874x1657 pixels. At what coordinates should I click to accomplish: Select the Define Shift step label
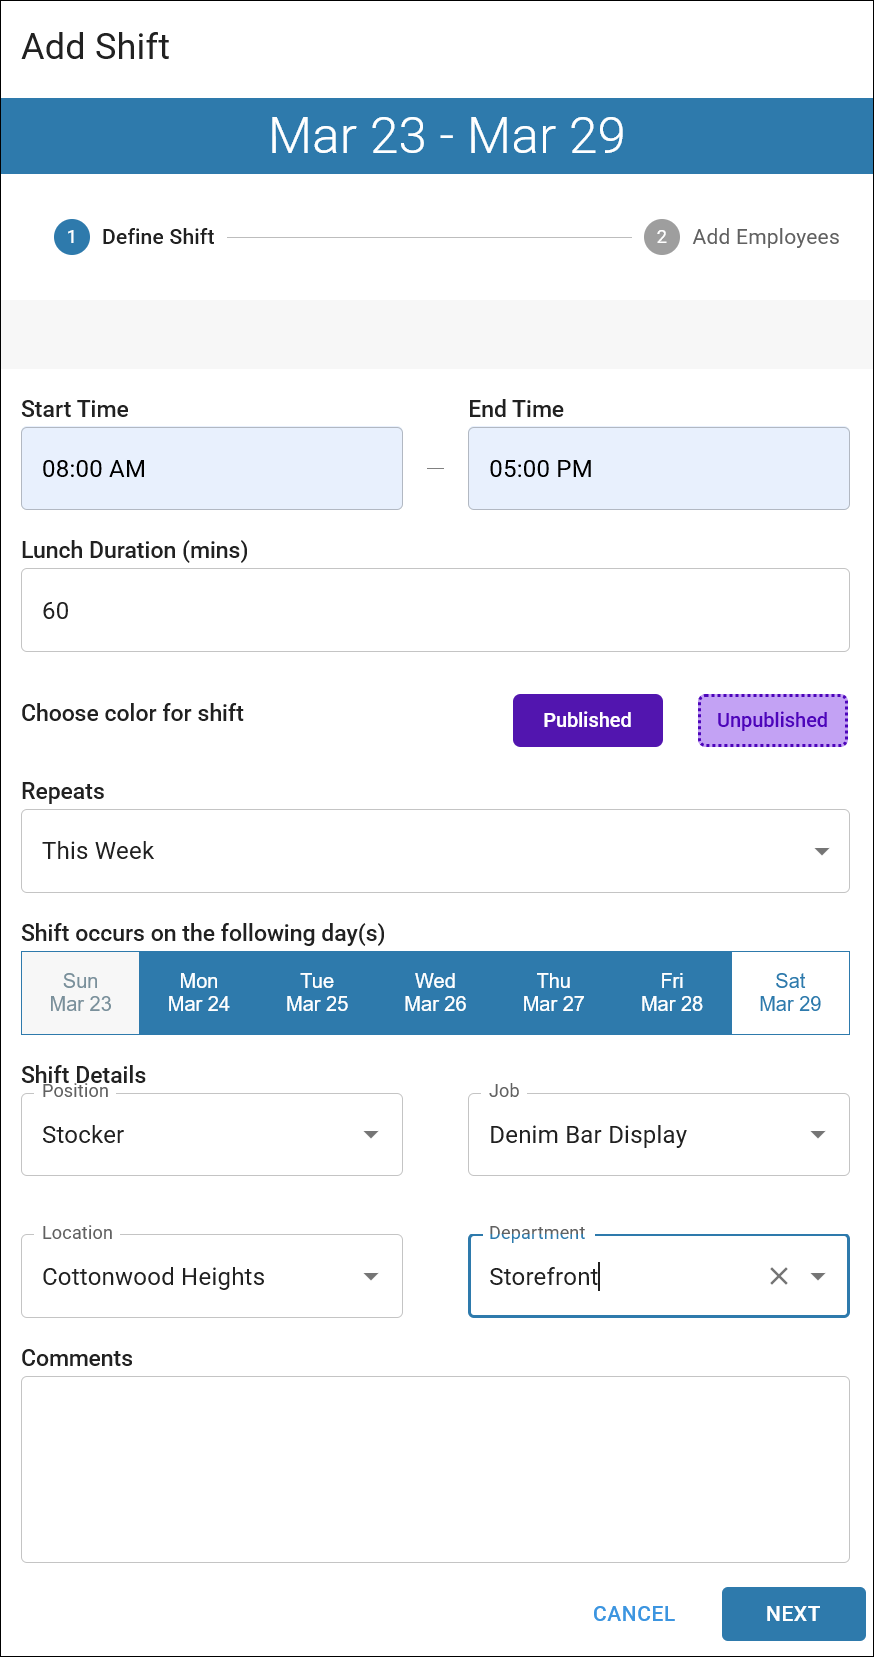click(158, 237)
